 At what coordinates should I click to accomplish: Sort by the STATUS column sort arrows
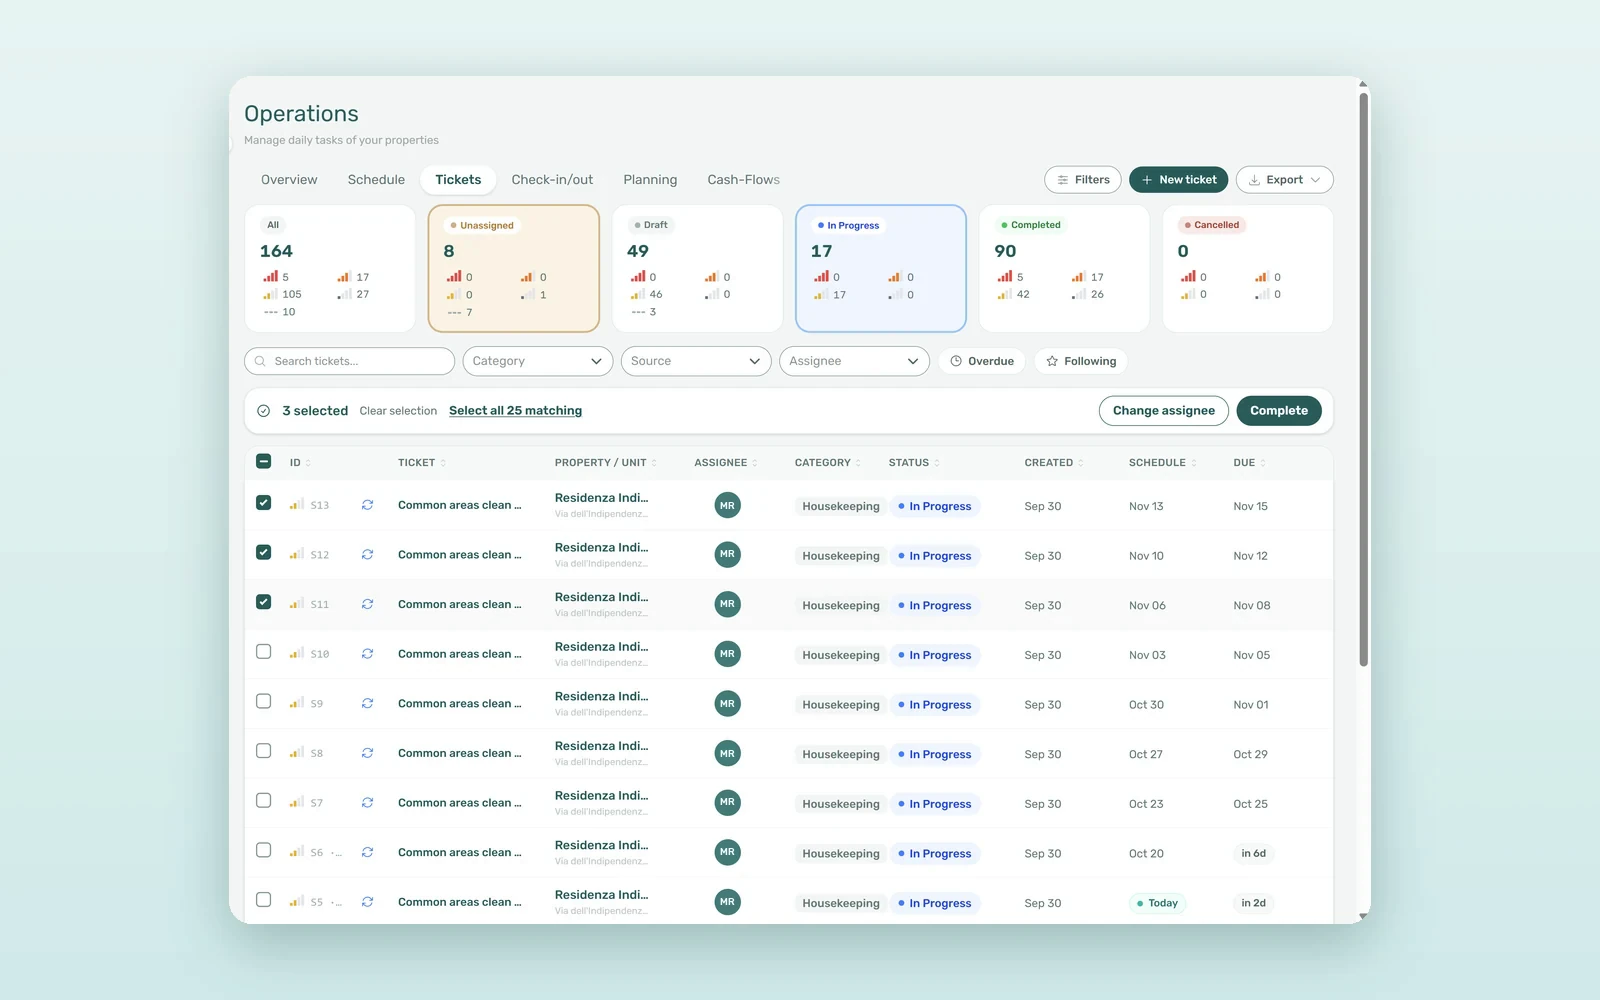(937, 463)
